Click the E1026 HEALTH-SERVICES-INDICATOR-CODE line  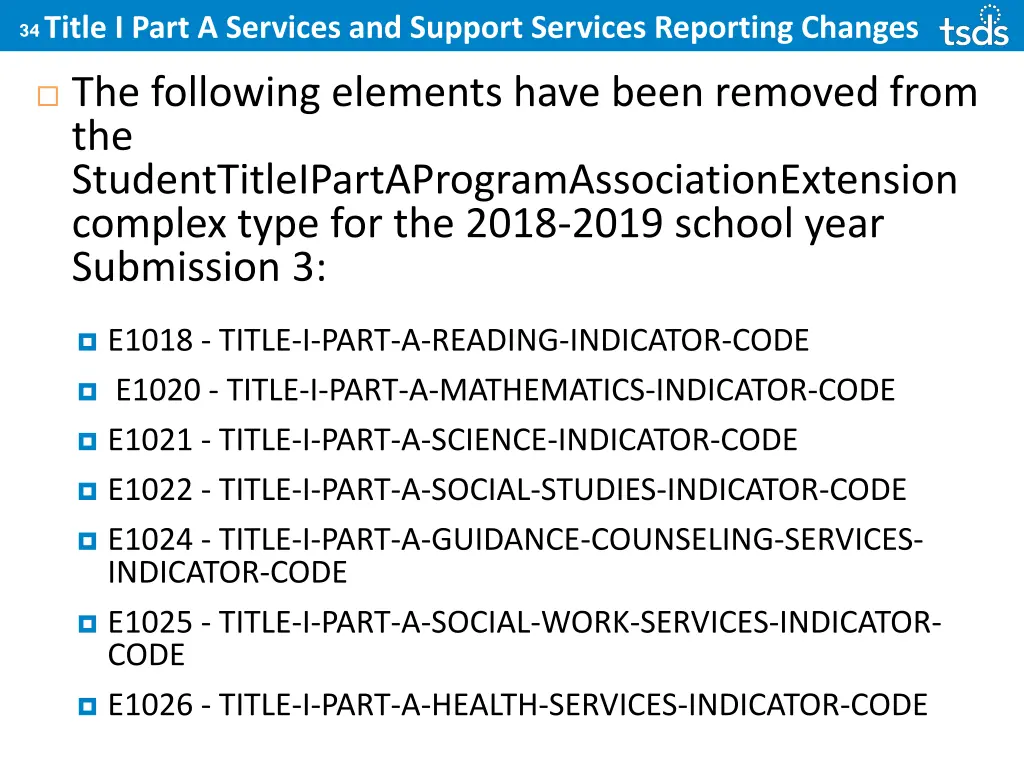(x=518, y=705)
